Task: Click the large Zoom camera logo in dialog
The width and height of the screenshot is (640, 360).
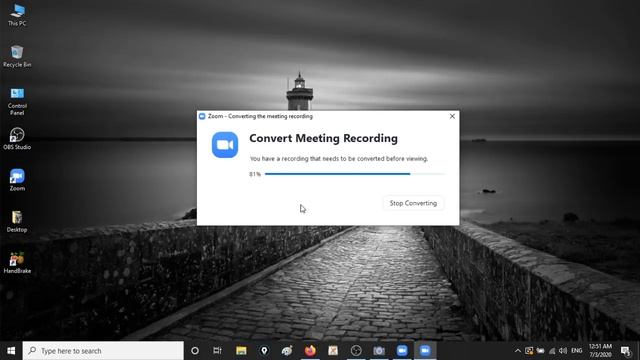Action: pyautogui.click(x=225, y=144)
